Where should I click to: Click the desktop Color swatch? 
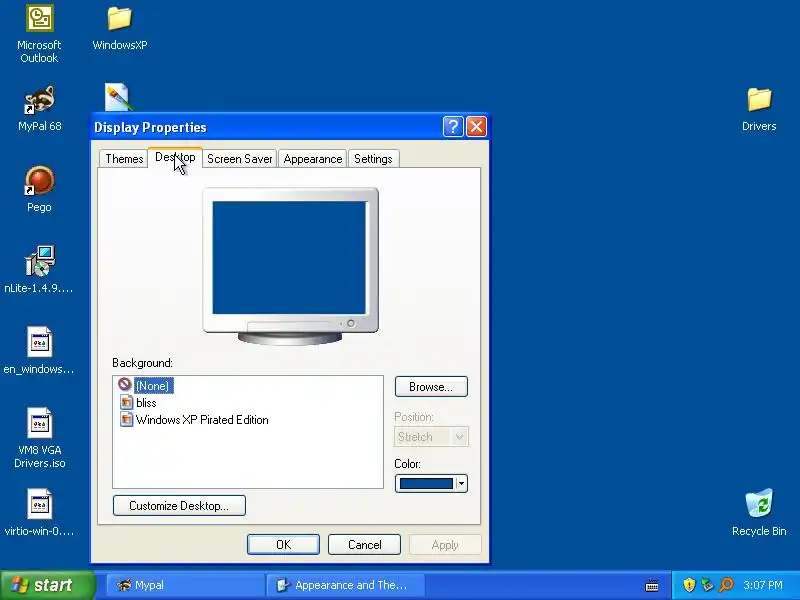click(426, 483)
